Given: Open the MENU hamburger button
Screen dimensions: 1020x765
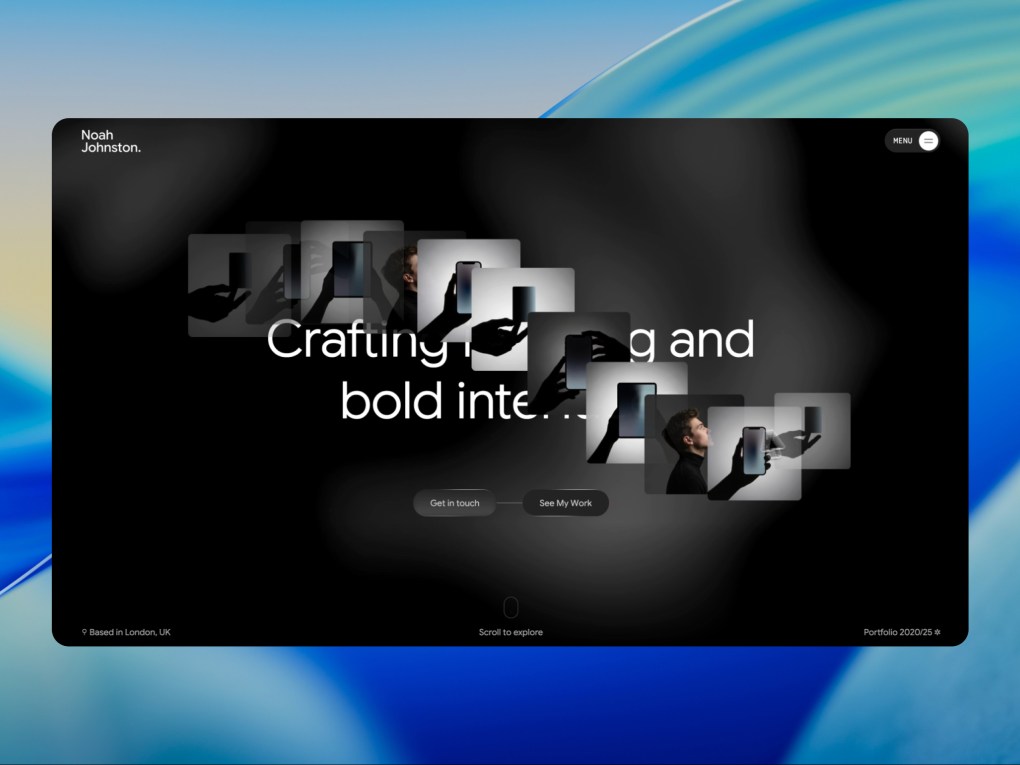Looking at the screenshot, I should coord(928,141).
